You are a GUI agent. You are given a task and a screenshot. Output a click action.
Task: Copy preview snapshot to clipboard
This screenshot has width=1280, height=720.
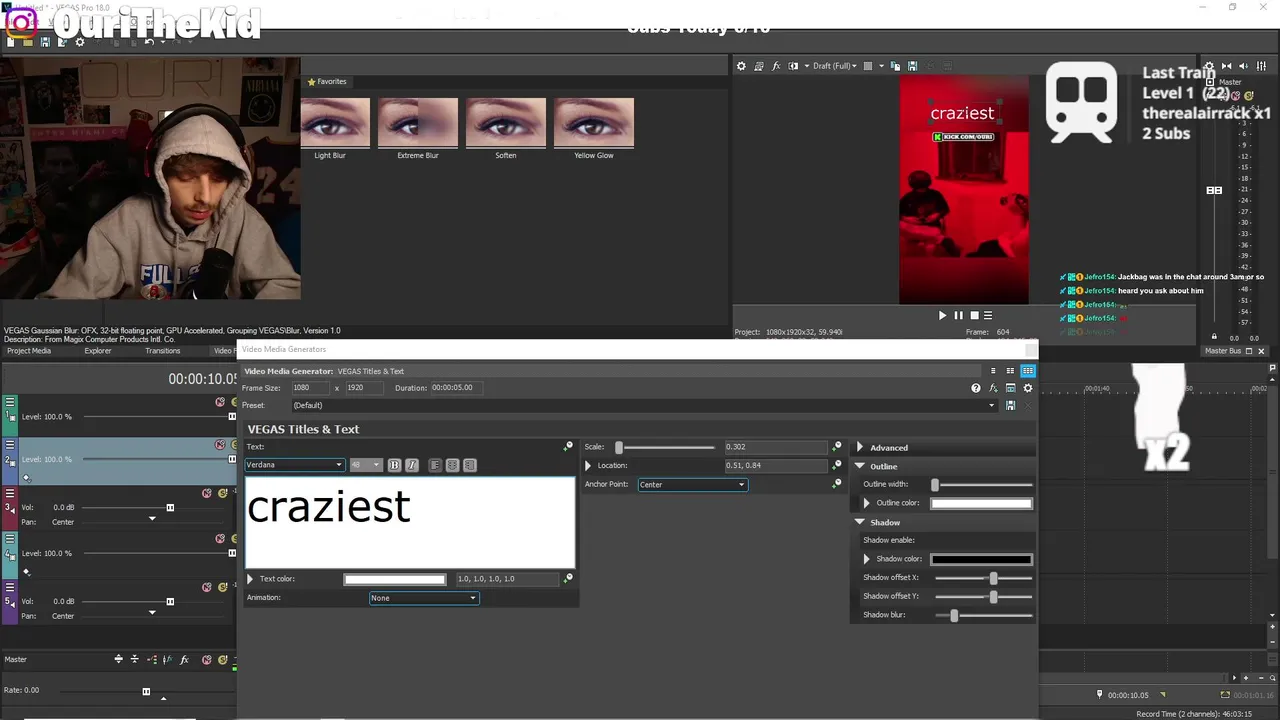(x=895, y=66)
